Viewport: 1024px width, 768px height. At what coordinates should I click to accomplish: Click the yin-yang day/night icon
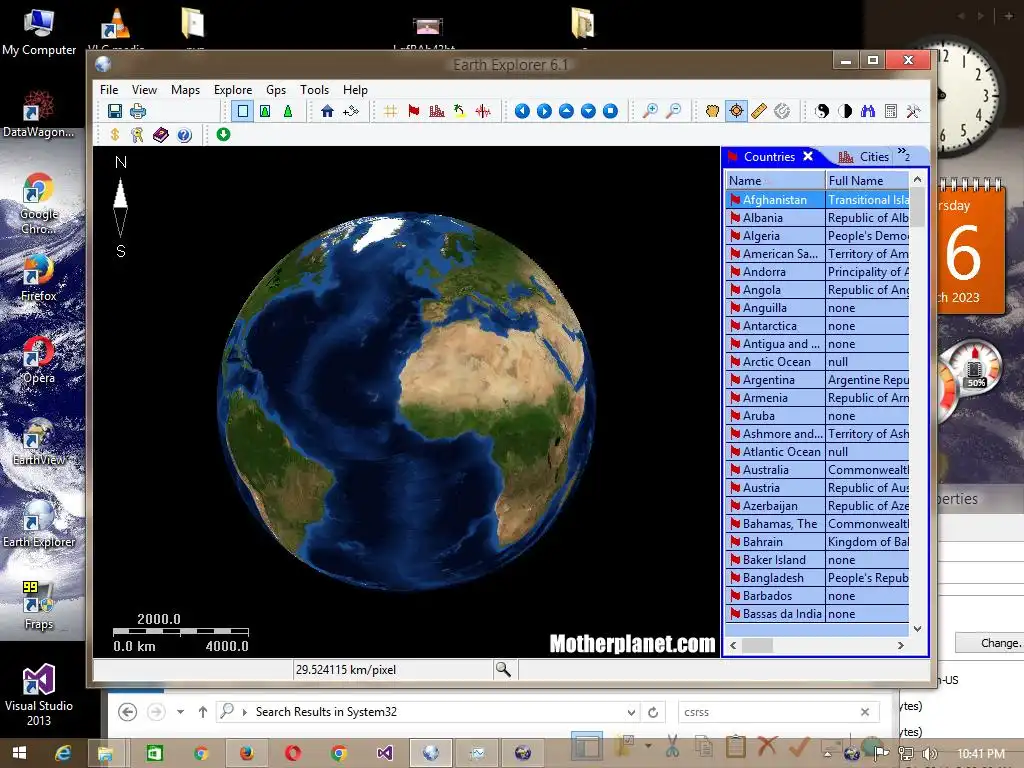[x=822, y=111]
